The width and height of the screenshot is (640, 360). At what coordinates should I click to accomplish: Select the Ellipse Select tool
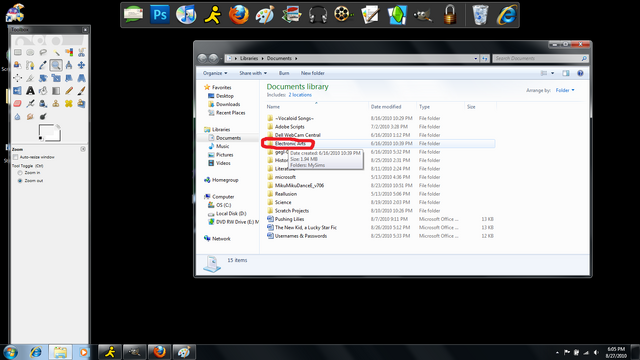click(30, 52)
